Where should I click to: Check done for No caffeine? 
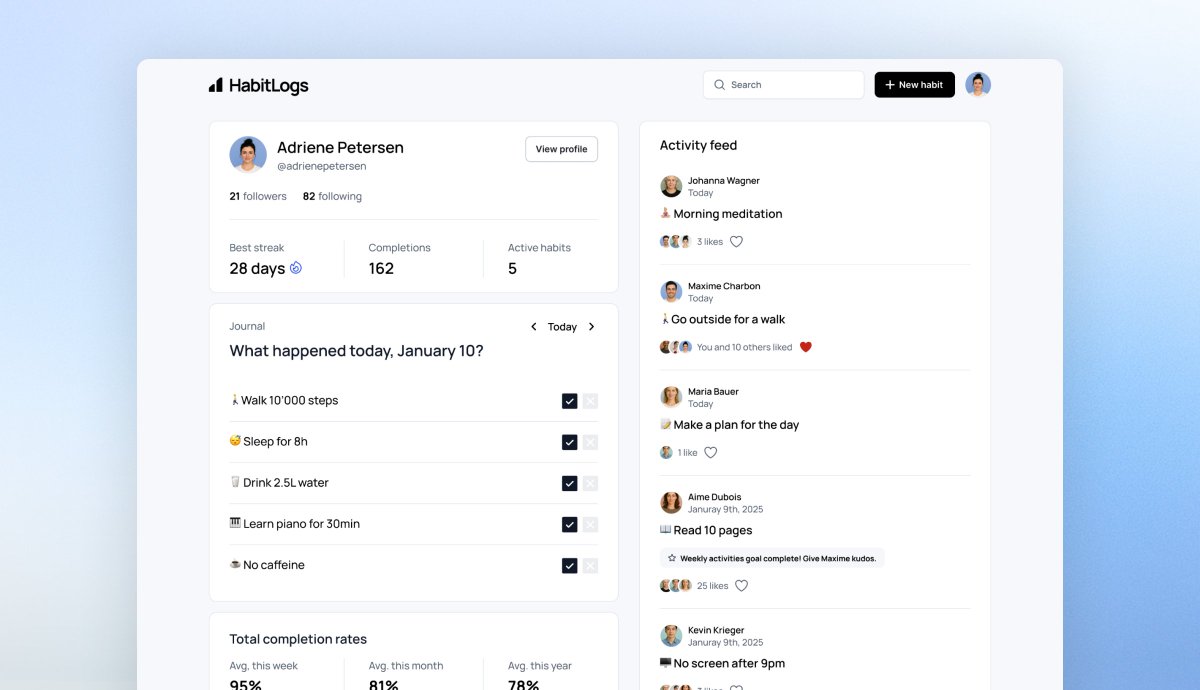(x=569, y=565)
